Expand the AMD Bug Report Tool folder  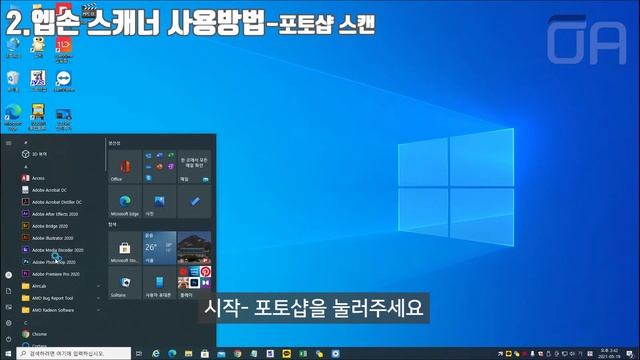[61, 298]
